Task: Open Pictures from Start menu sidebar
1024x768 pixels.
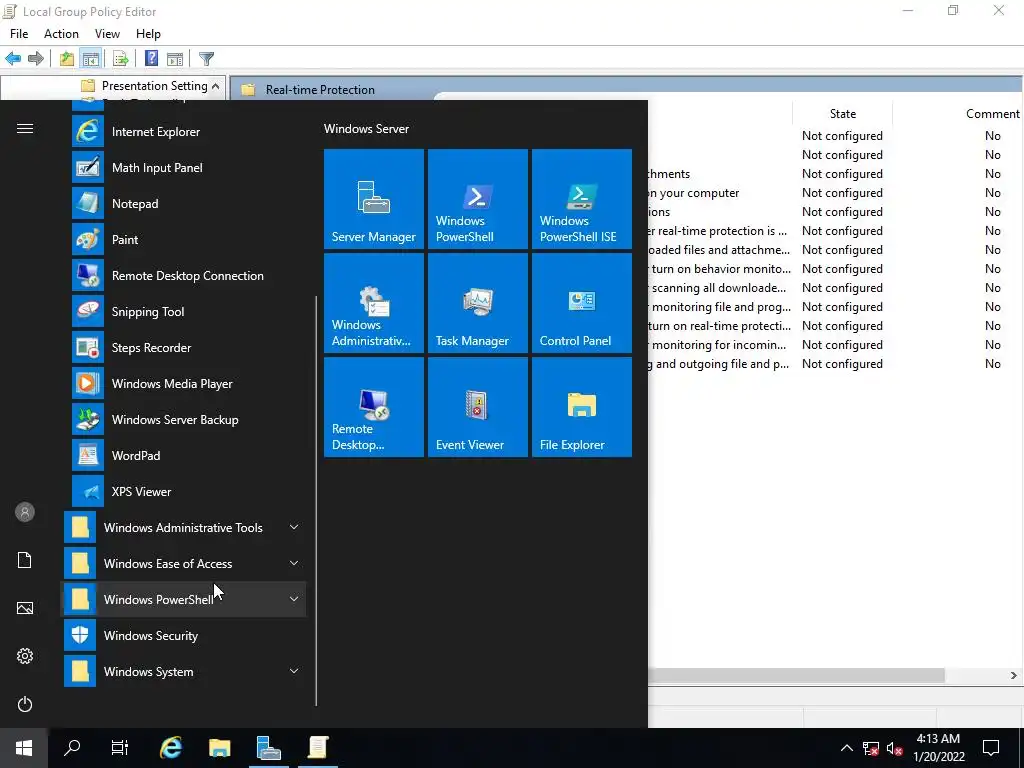Action: coord(25,608)
